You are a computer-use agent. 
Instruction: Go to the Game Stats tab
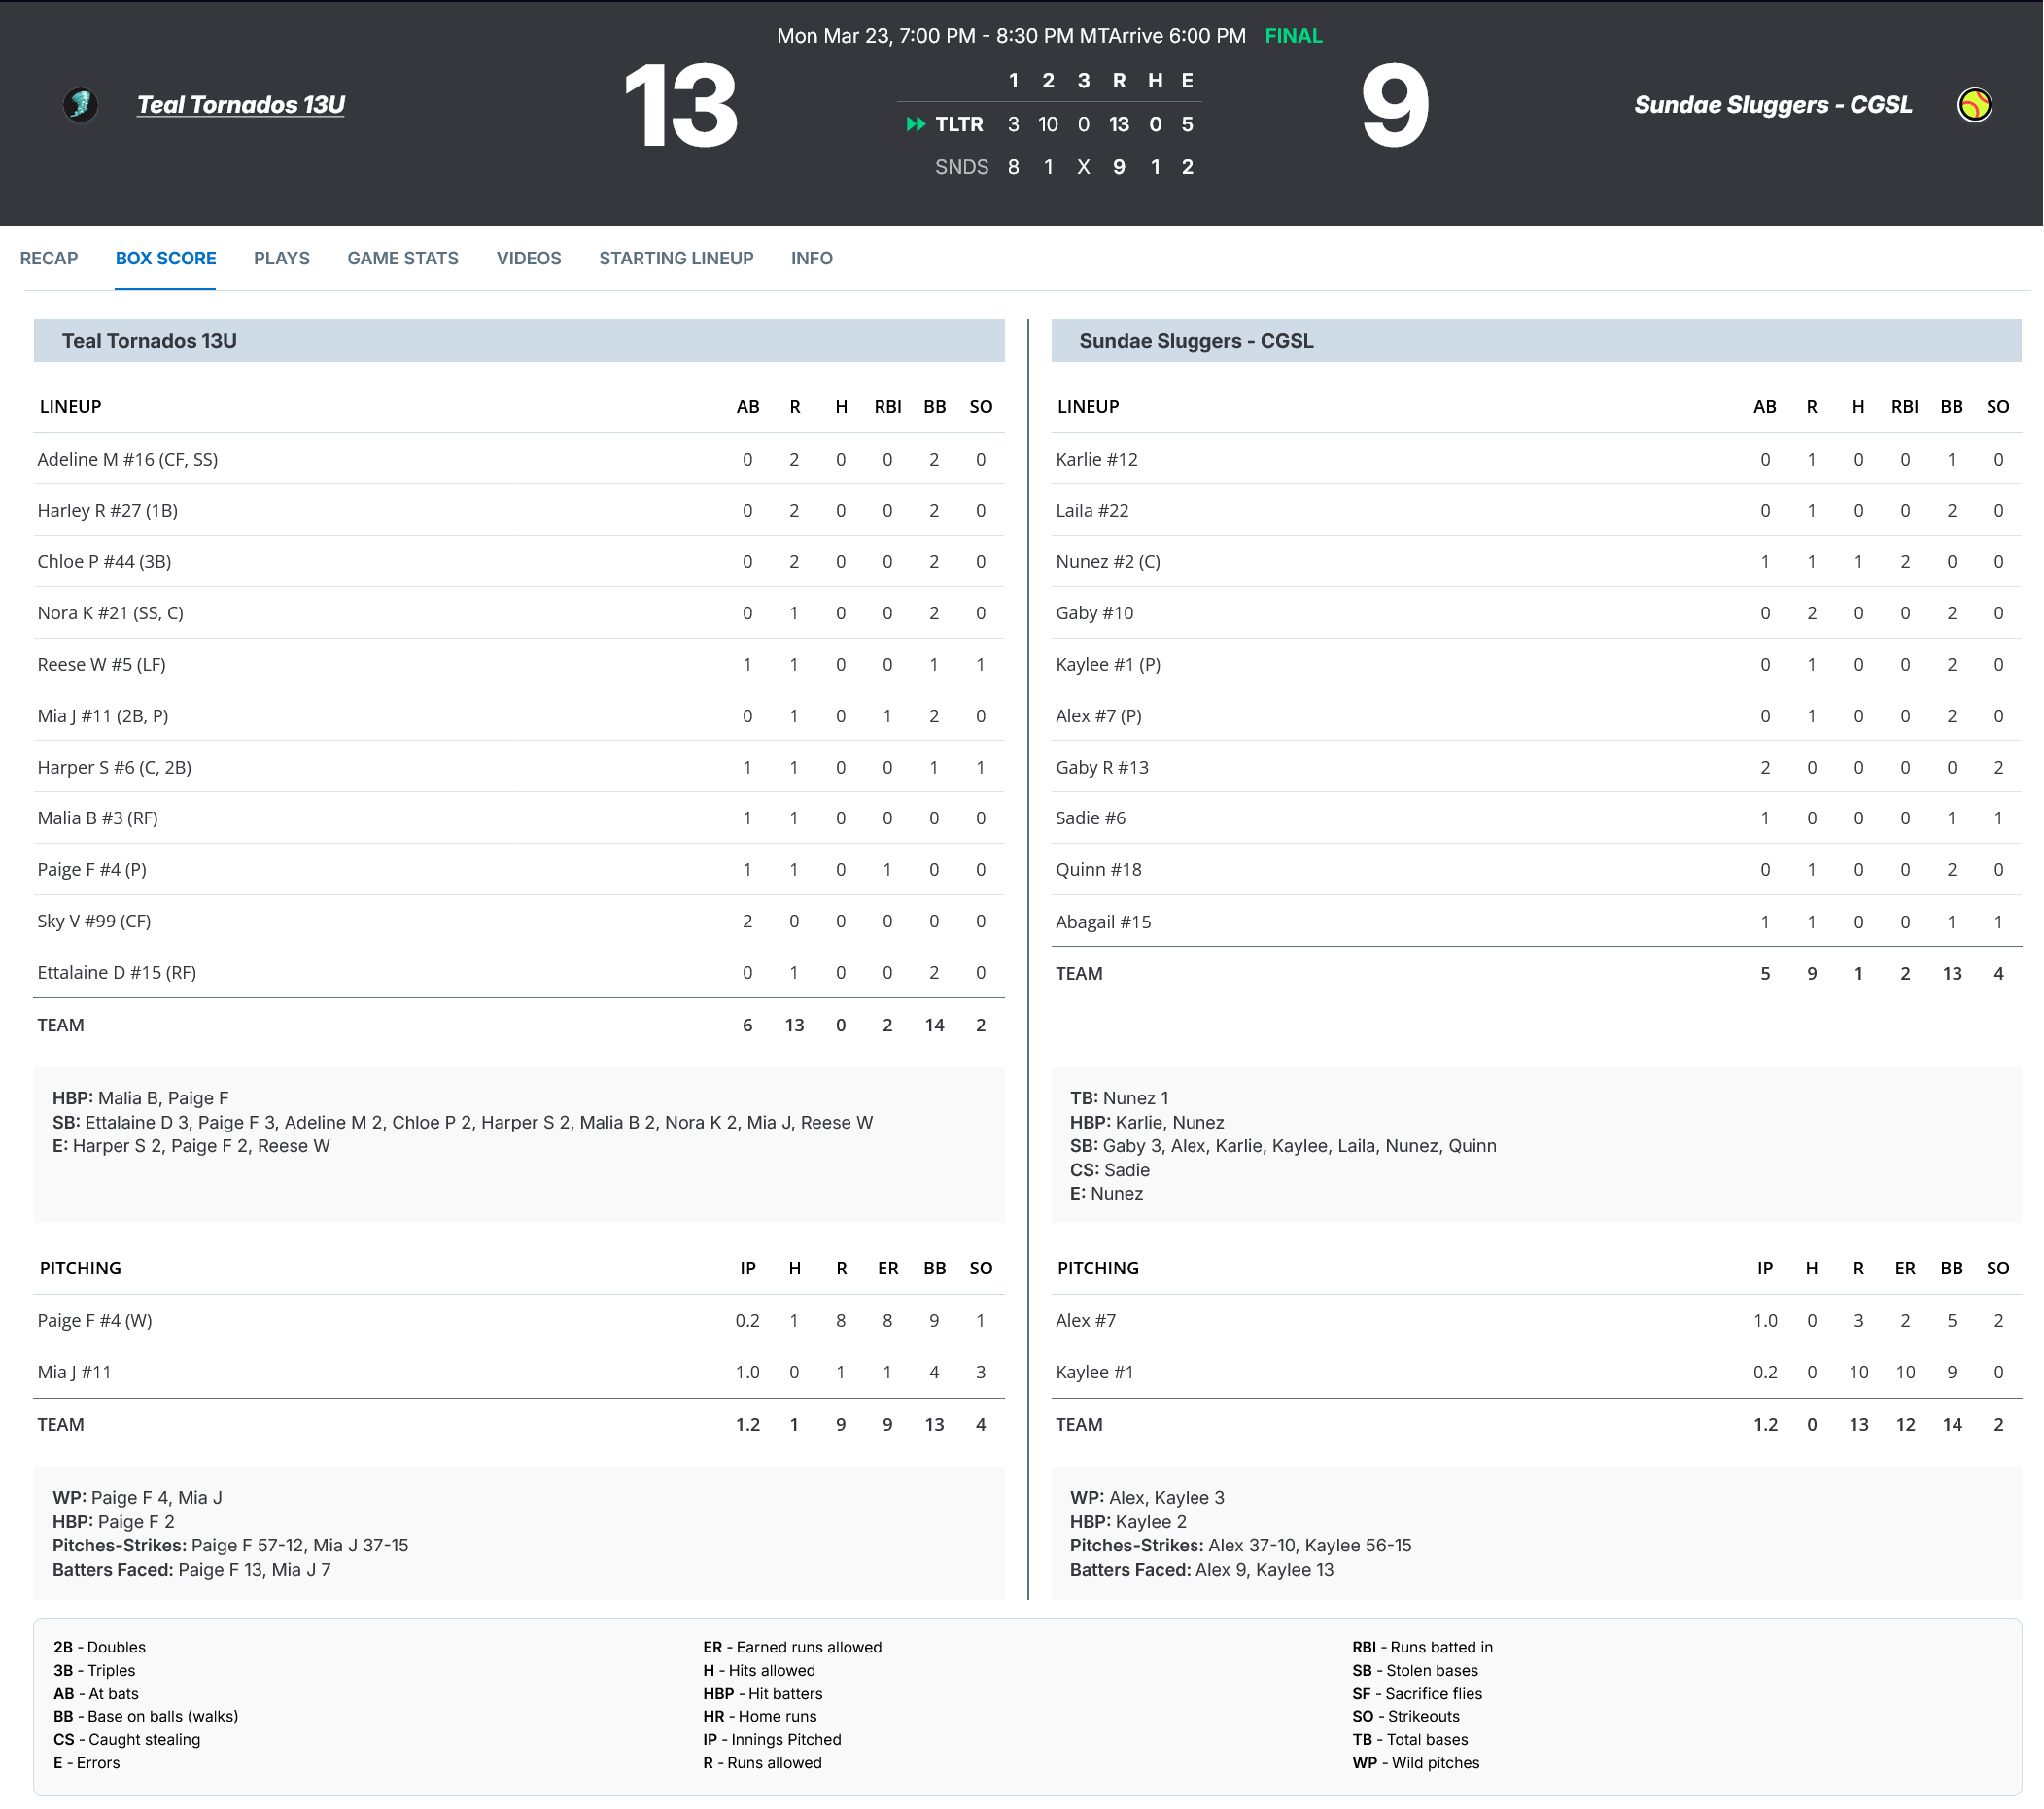(x=402, y=258)
